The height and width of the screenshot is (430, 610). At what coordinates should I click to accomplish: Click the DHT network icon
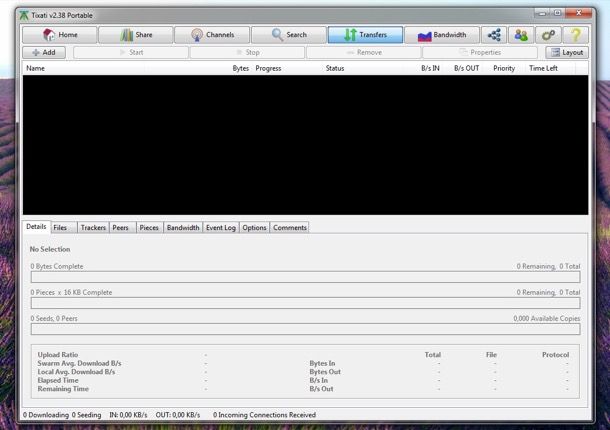494,35
